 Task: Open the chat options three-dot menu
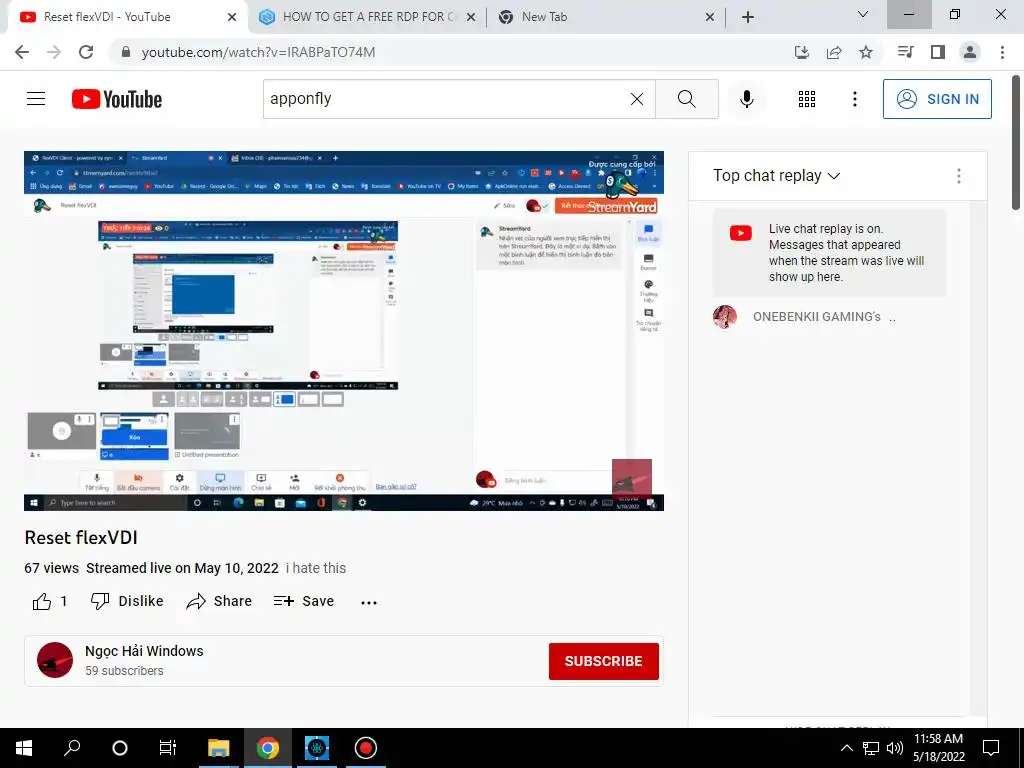(958, 176)
